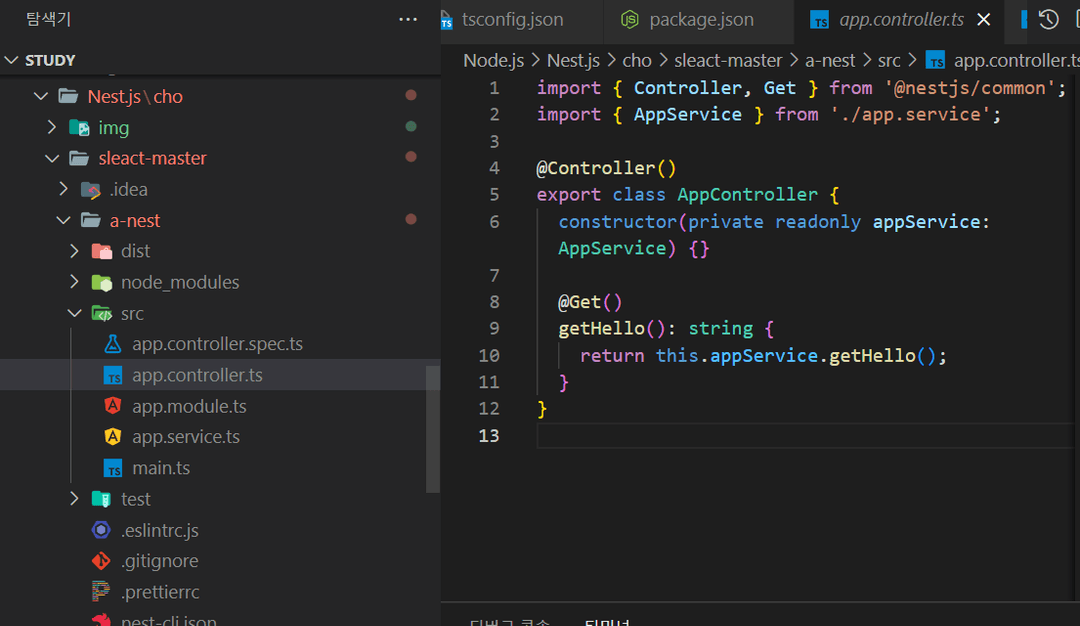Click the TS icon of main.ts
The height and width of the screenshot is (626, 1080).
[x=113, y=468]
